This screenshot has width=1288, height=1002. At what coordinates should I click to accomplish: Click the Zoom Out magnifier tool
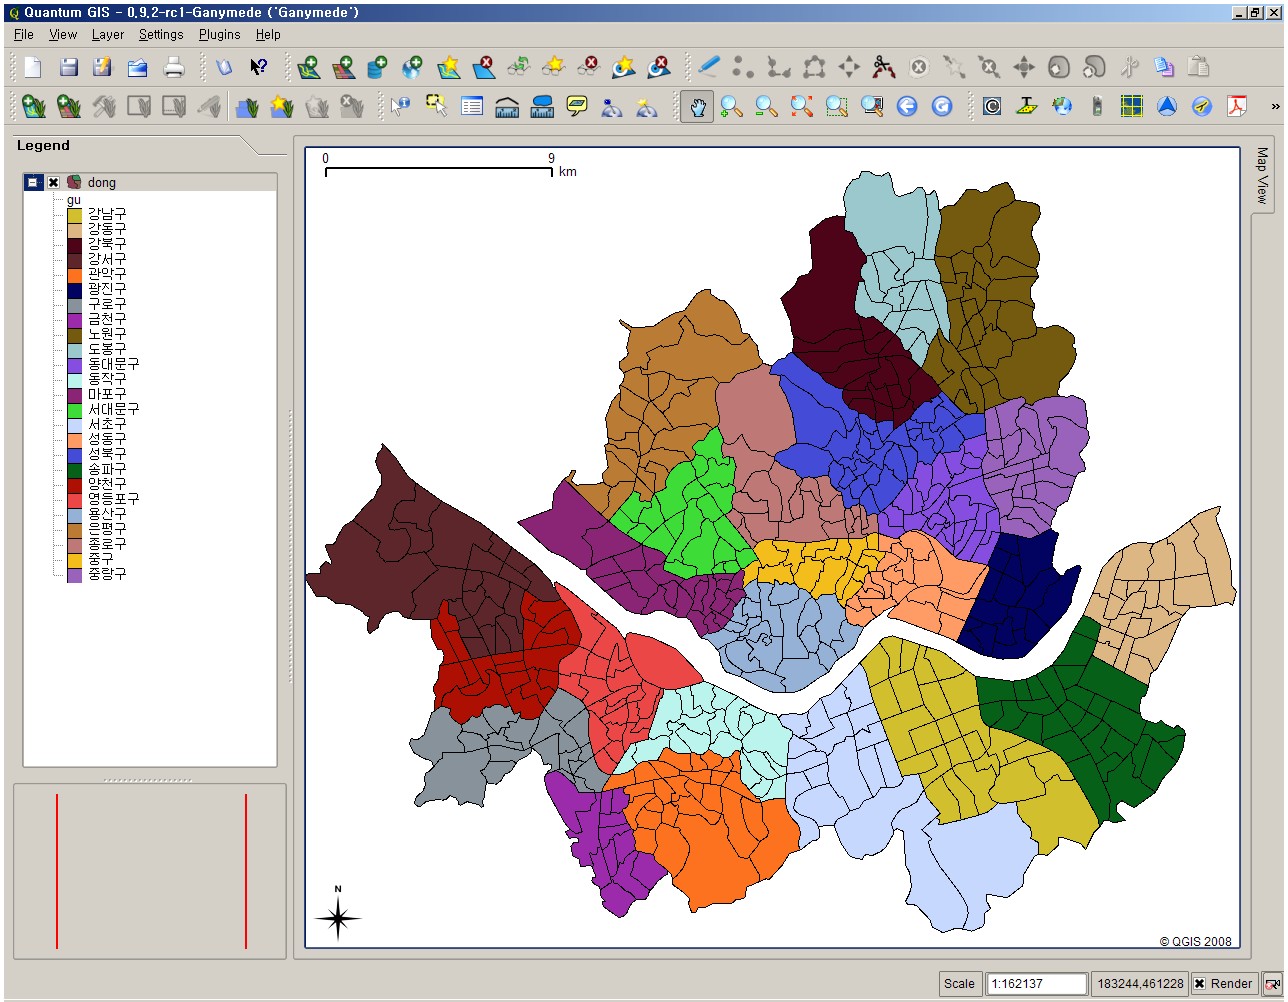(767, 106)
